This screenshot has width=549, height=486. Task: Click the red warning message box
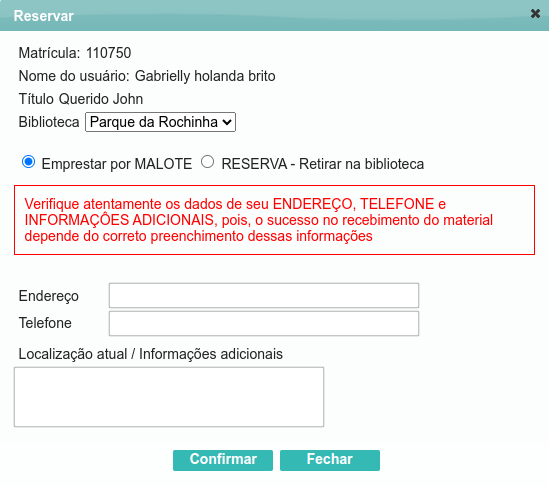pos(274,220)
